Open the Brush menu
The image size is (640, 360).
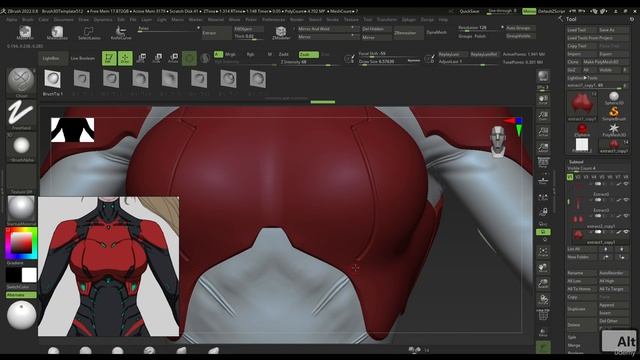pos(28,20)
